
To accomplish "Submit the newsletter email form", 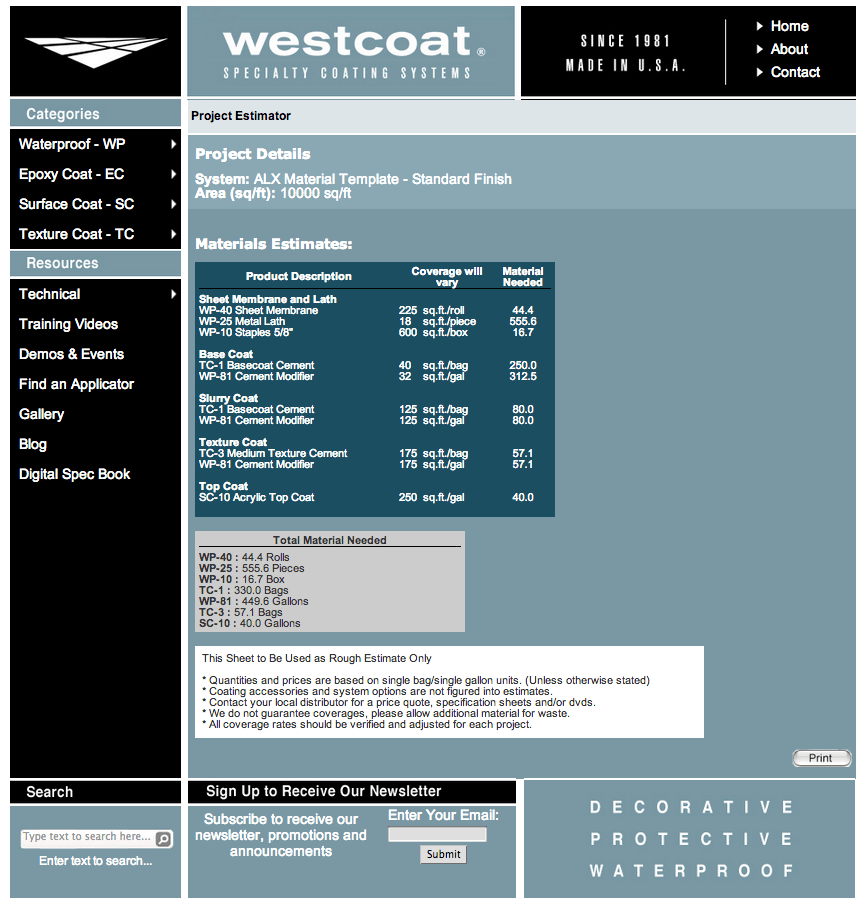I will [x=443, y=854].
